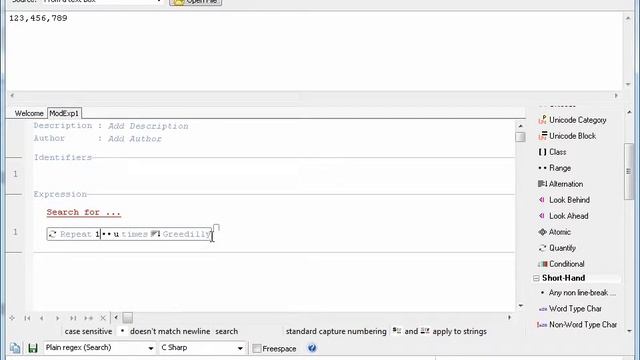The width and height of the screenshot is (640, 360).
Task: Toggle the doesn't match newline option
Action: click(x=170, y=331)
